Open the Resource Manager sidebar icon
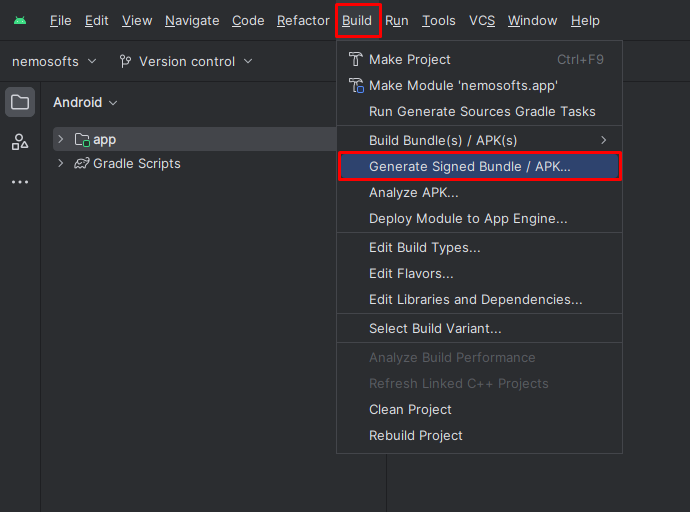The width and height of the screenshot is (690, 512). (20, 142)
